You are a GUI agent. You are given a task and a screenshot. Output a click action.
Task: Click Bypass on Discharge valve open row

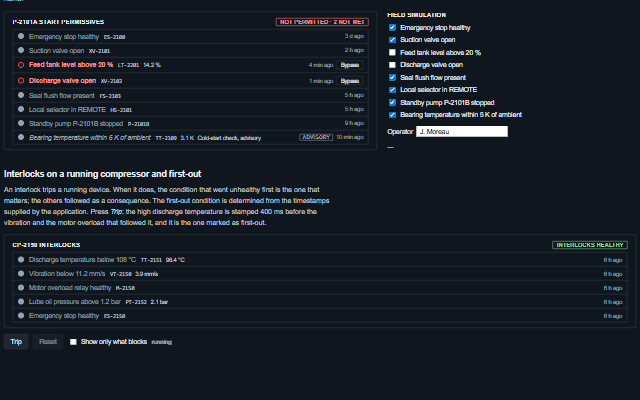tap(350, 81)
